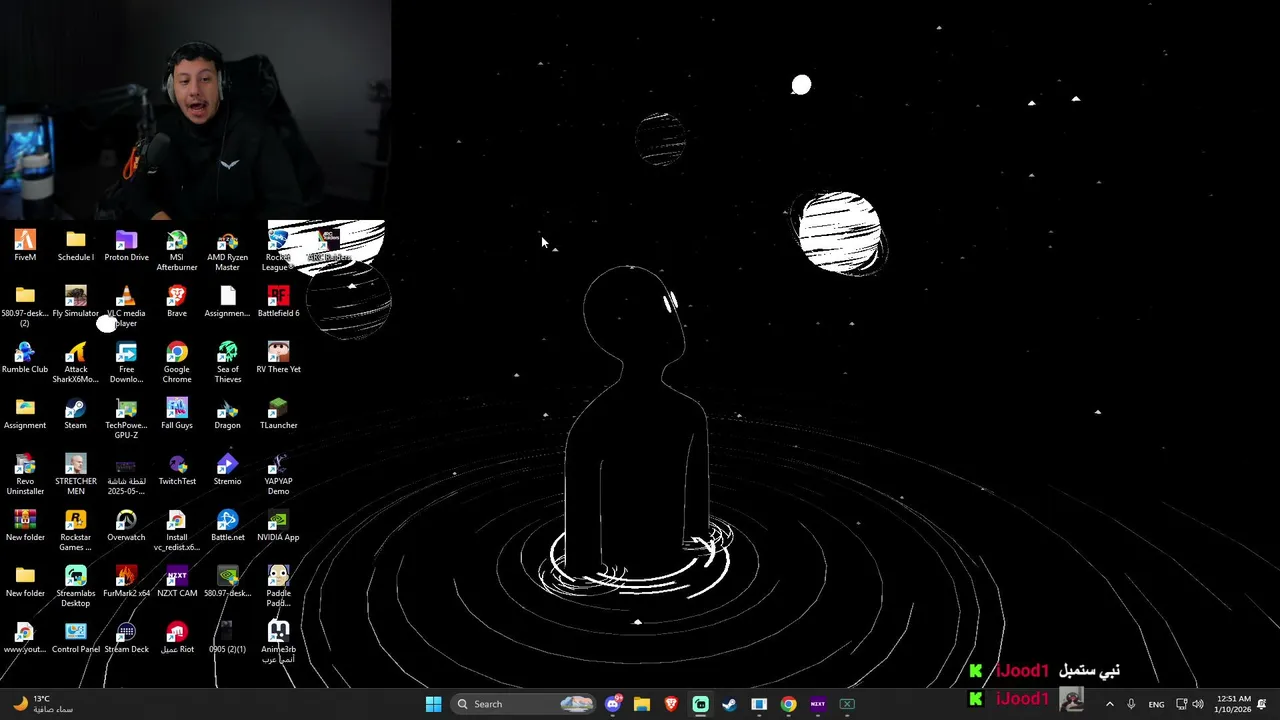Launch Steam from the desktop shortcut
Image resolution: width=1280 pixels, height=720 pixels.
point(76,413)
